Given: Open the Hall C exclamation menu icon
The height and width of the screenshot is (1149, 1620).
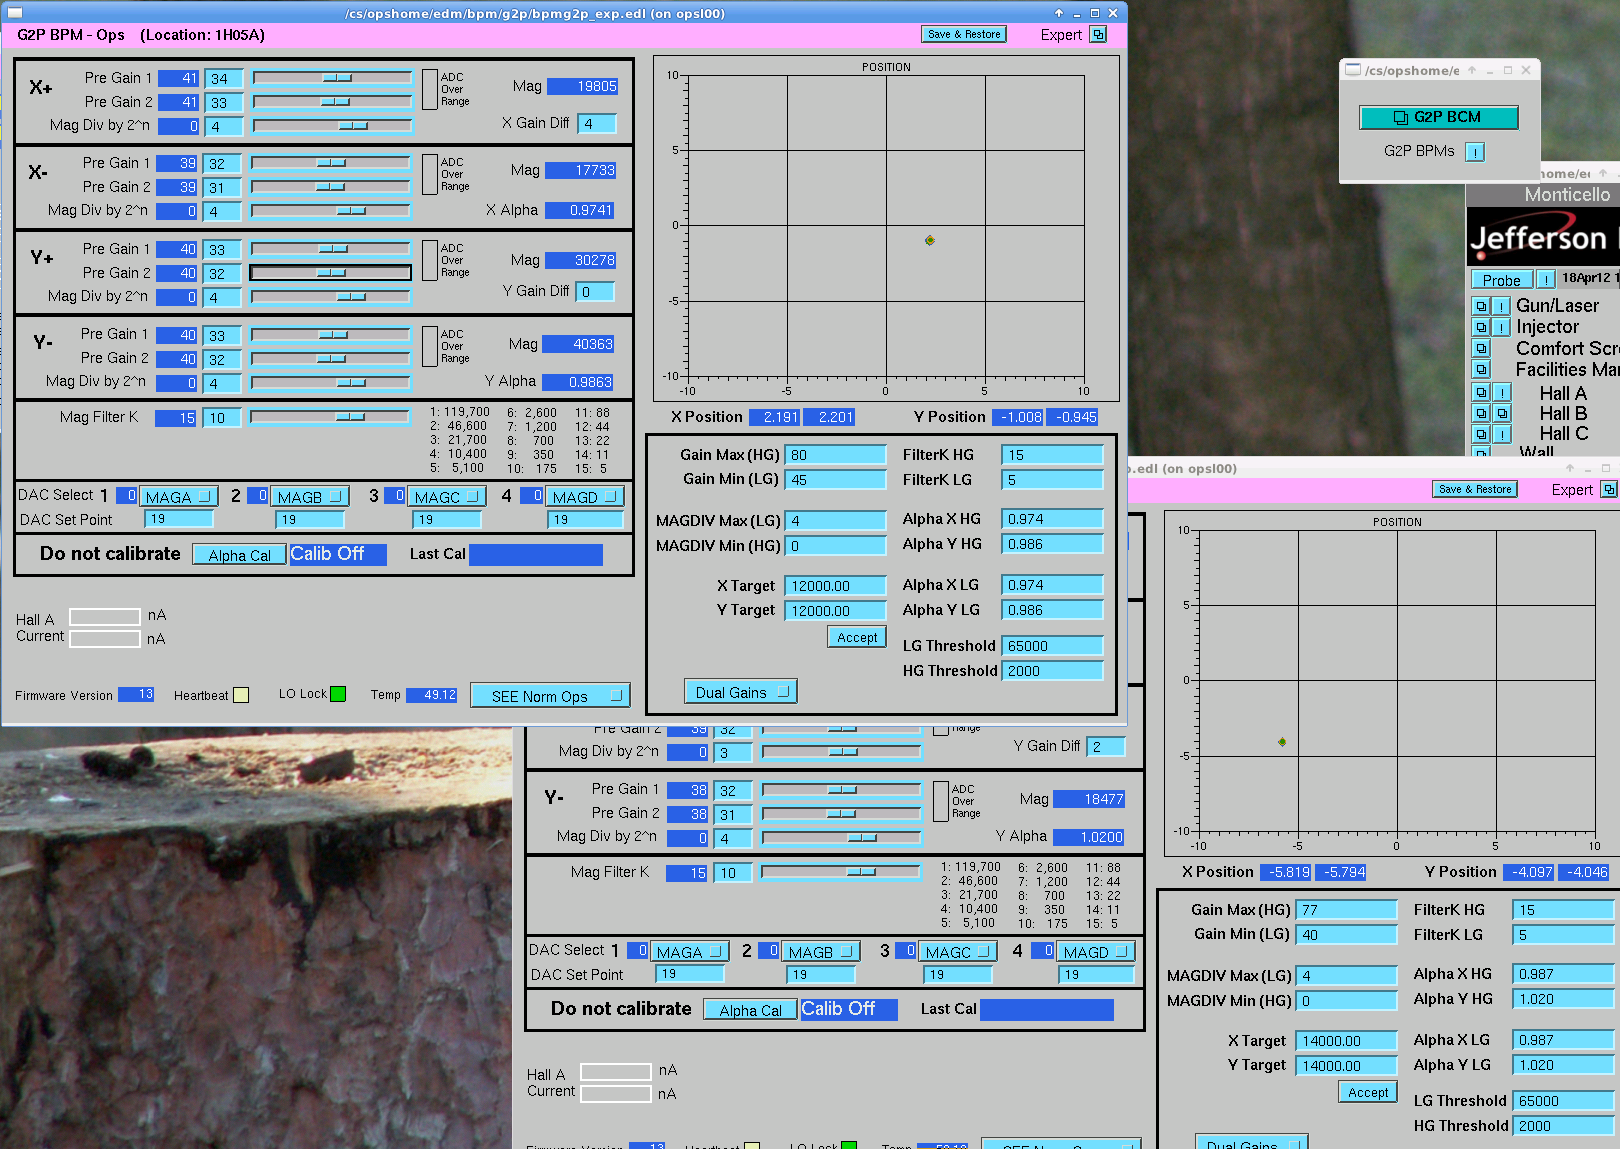Looking at the screenshot, I should click(x=1501, y=434).
